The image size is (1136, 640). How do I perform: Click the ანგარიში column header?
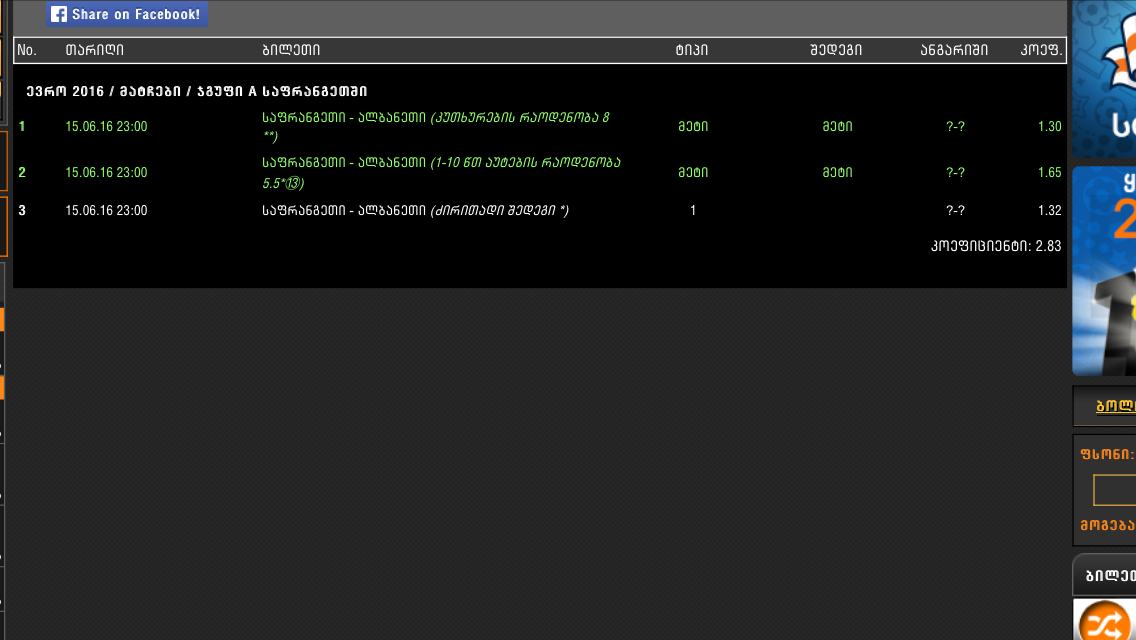point(953,50)
